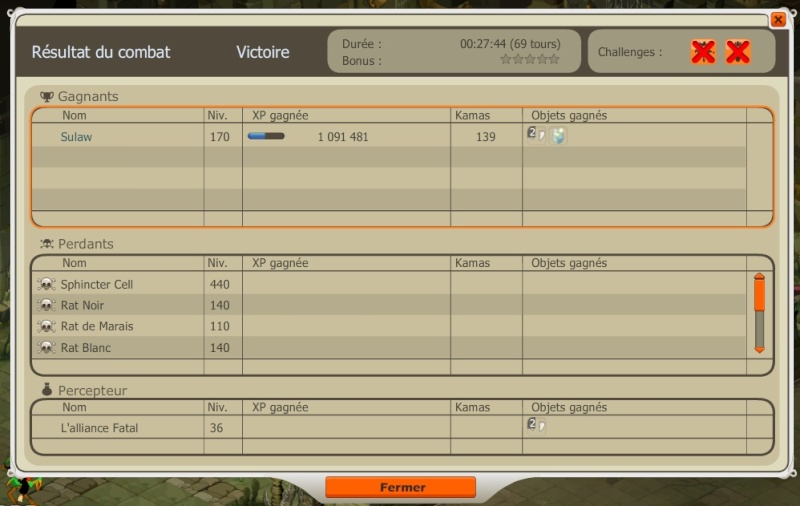800x506 pixels.
Task: Click Rat de Marais level 110
Action: coord(220,326)
